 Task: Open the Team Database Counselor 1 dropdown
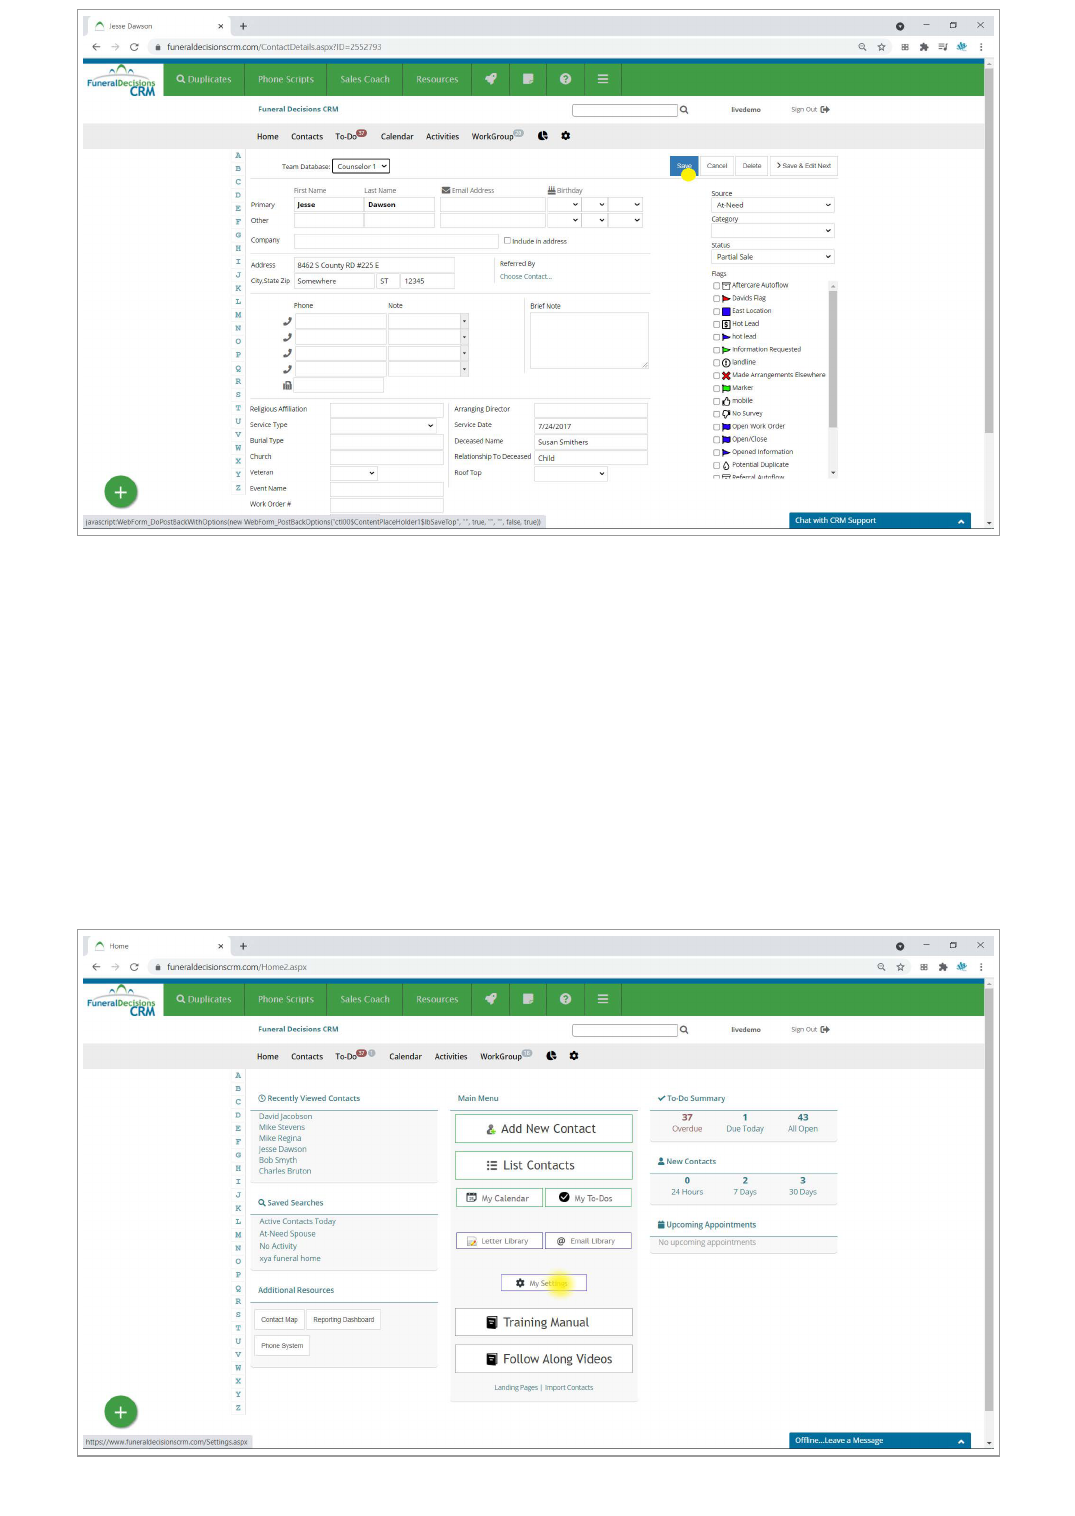[361, 167]
